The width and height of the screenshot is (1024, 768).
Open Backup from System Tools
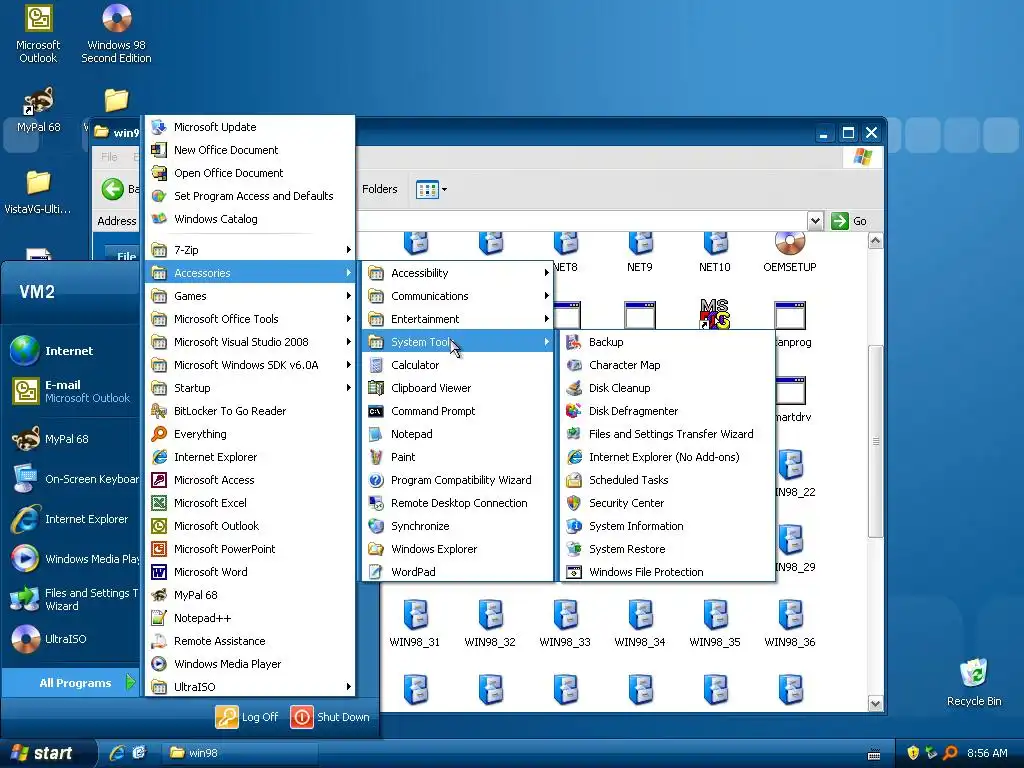coord(667,342)
